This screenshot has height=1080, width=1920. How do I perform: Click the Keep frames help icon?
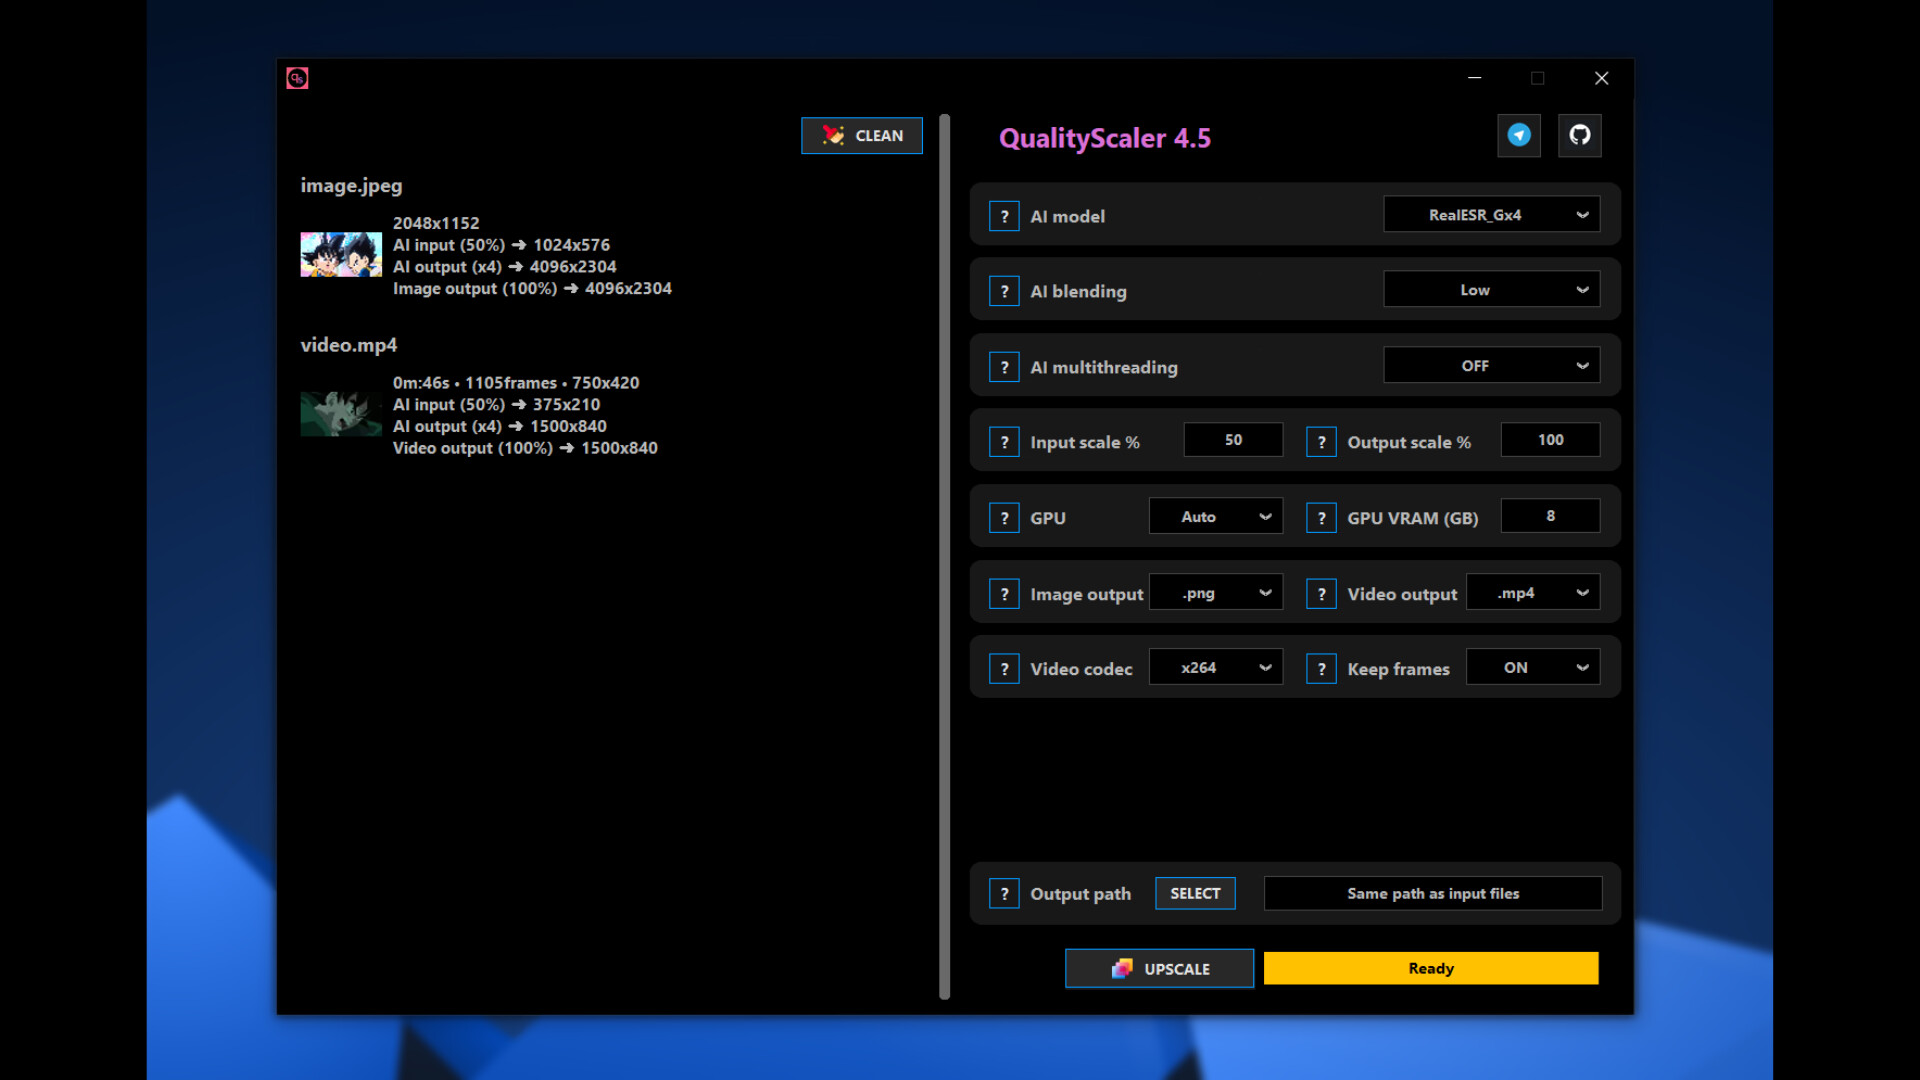[1321, 669]
